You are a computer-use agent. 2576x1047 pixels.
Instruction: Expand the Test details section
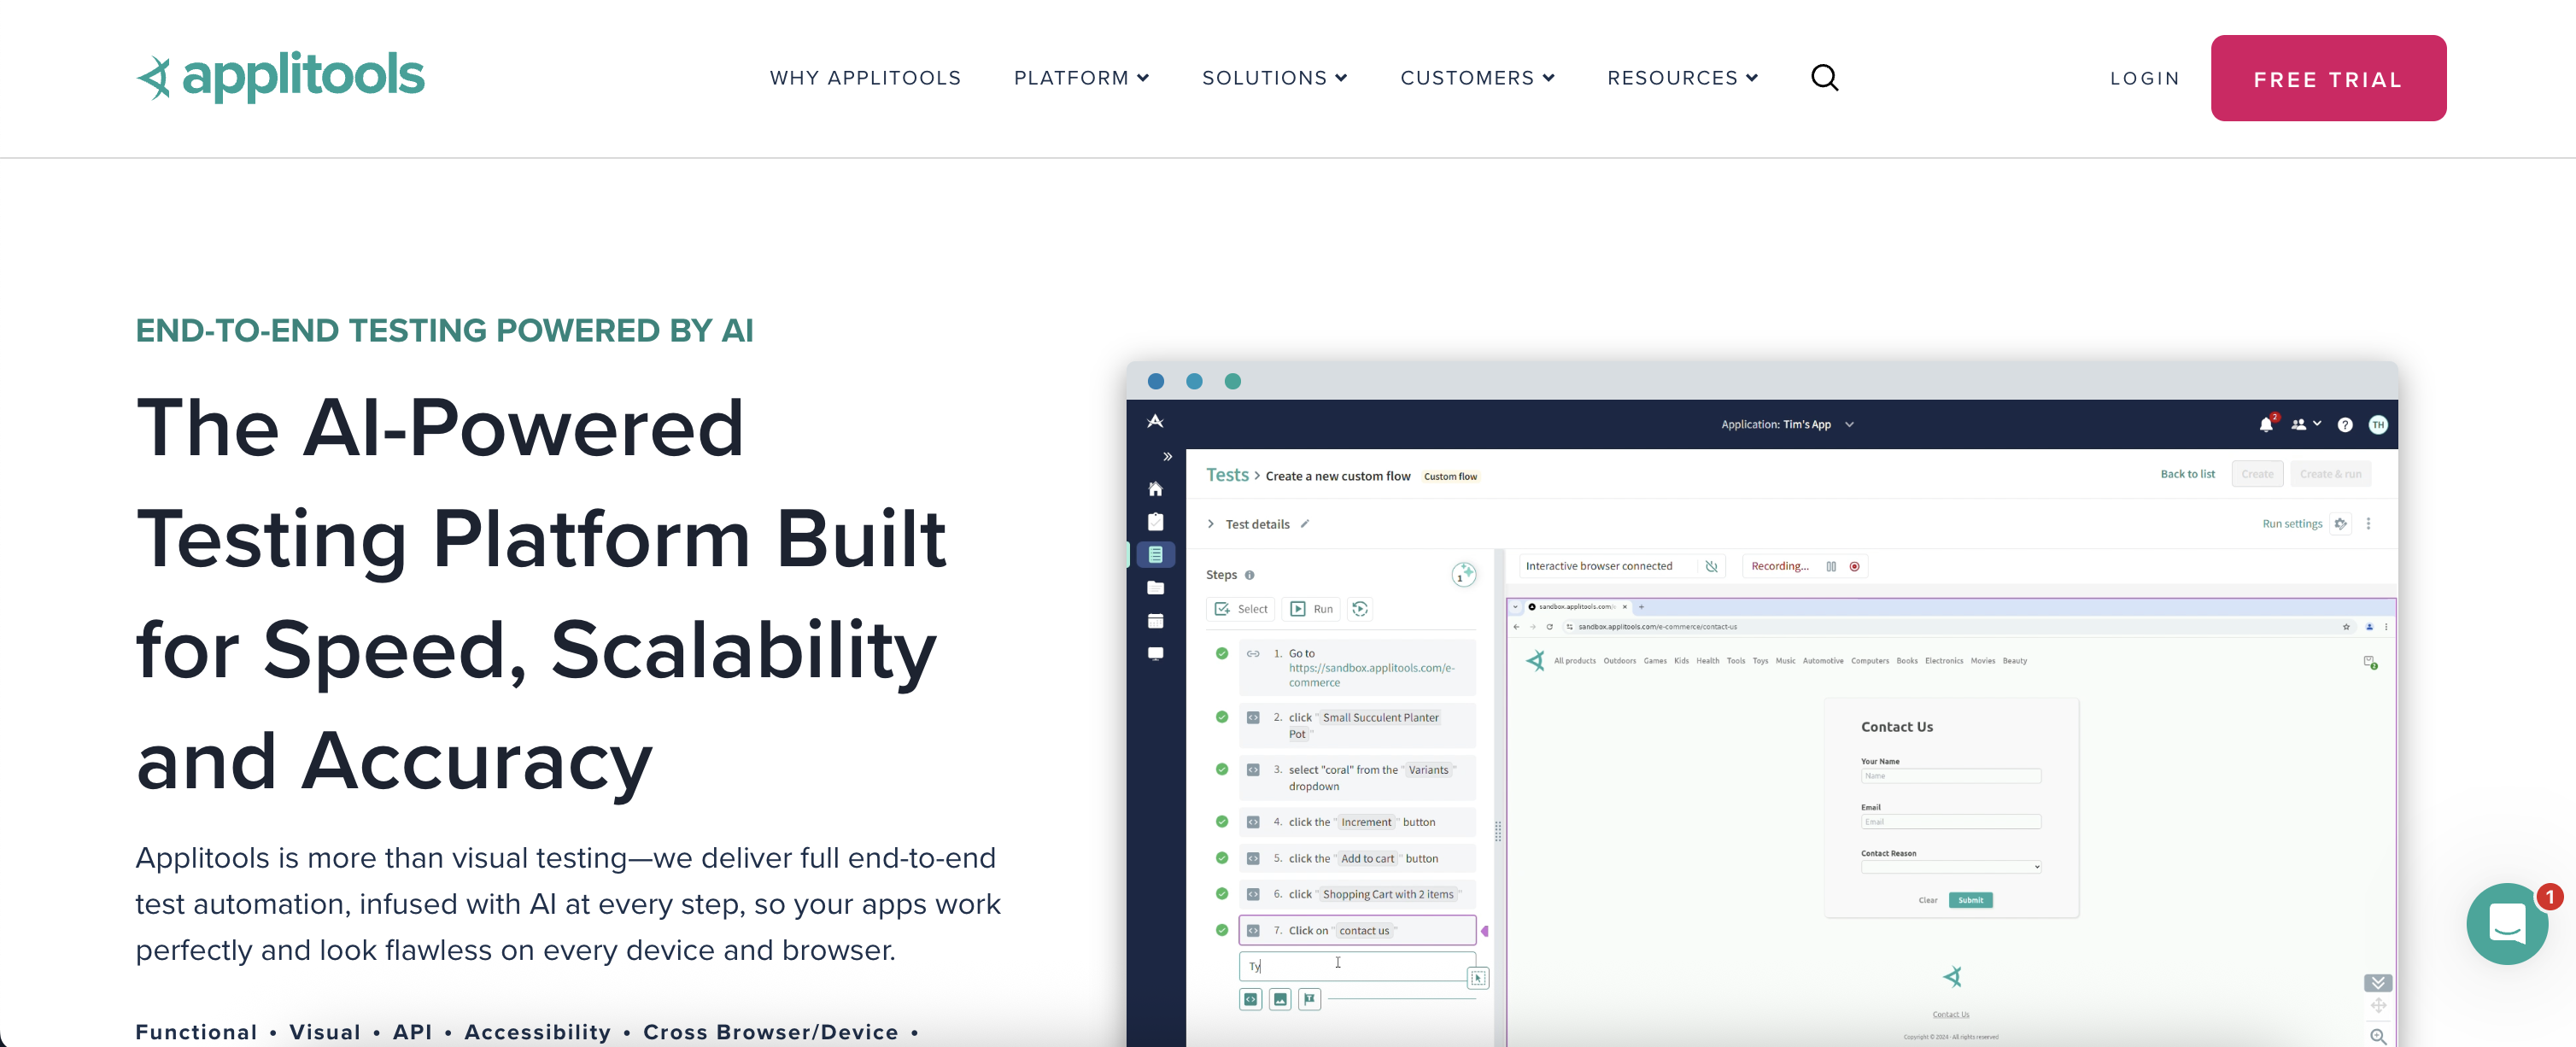pyautogui.click(x=1211, y=524)
